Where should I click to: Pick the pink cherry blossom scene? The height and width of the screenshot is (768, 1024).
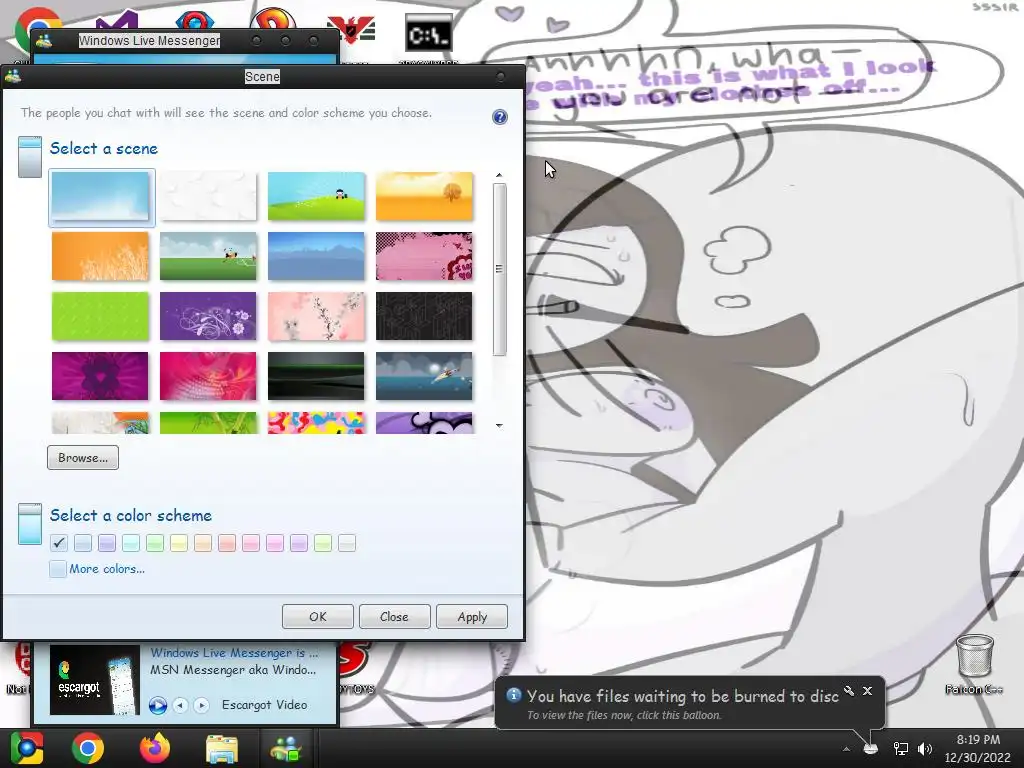316,316
